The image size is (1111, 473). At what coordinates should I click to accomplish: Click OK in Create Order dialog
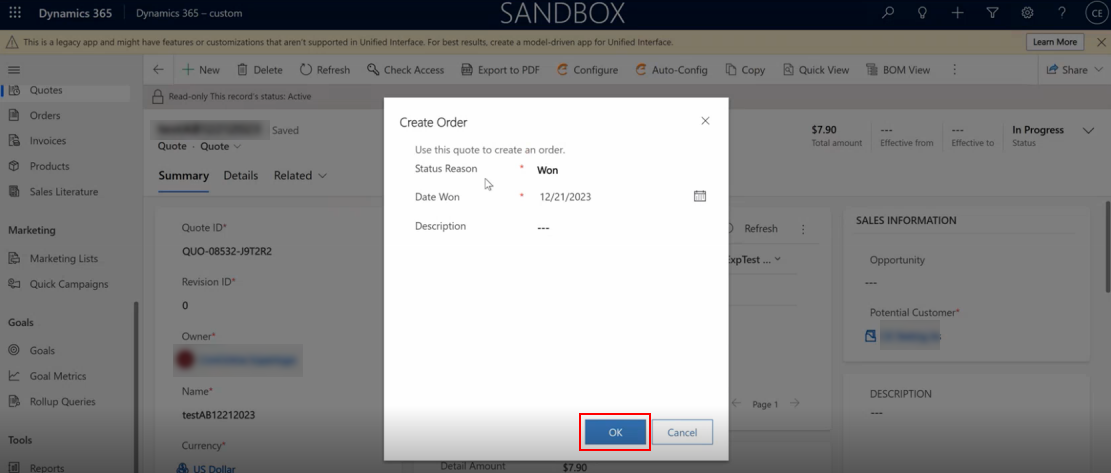pyautogui.click(x=615, y=433)
